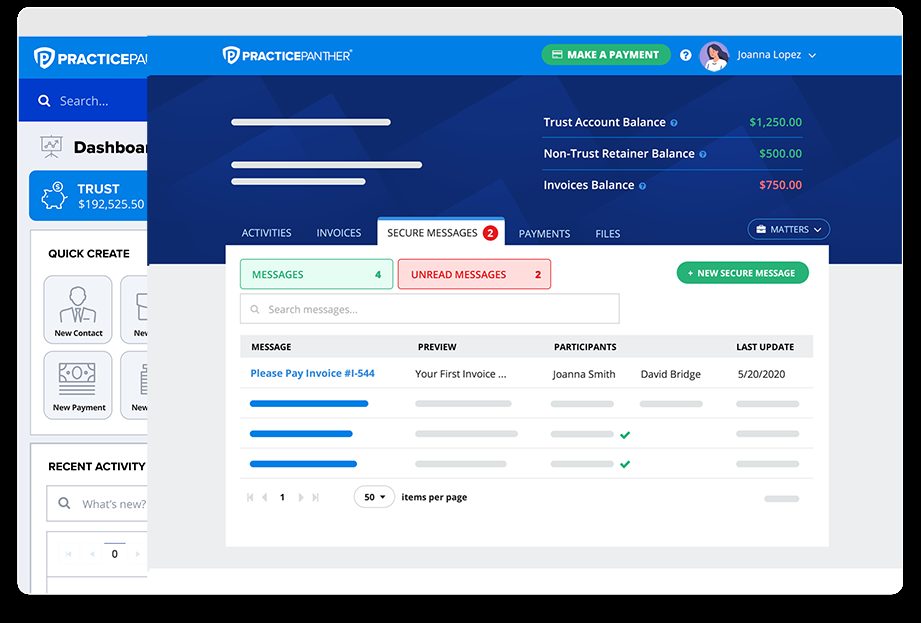This screenshot has width=921, height=623.
Task: Click the Message column header
Action: point(271,347)
